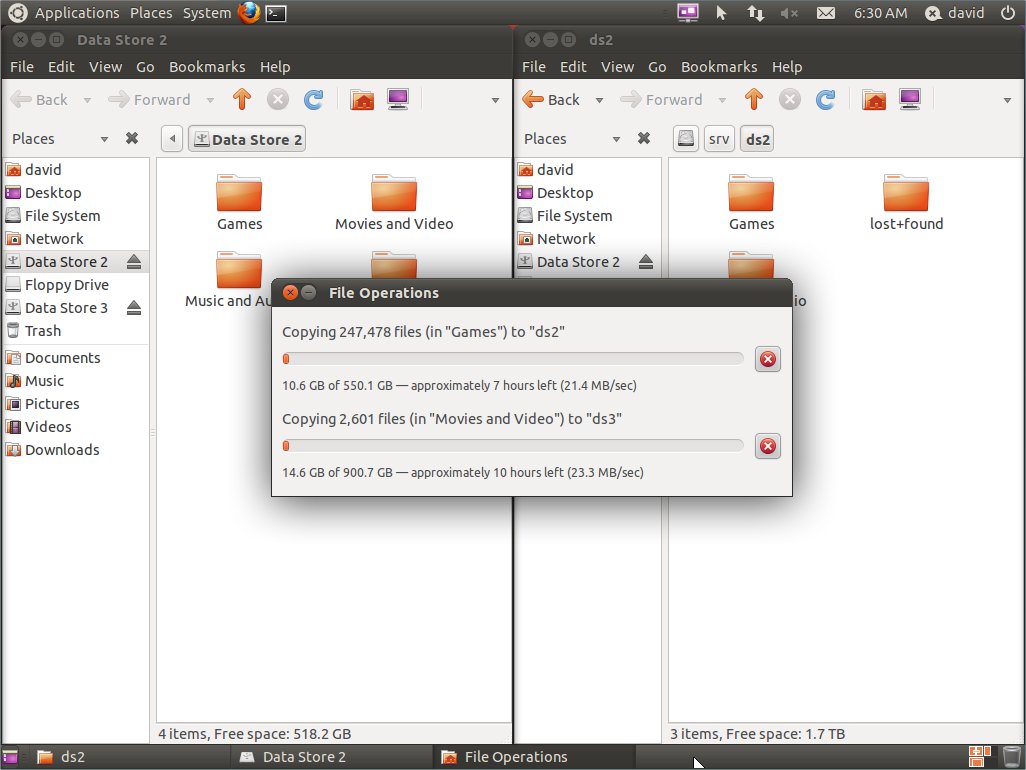Open the Trash icon in bottom panel
Viewport: 1026px width, 770px height.
click(x=1012, y=756)
